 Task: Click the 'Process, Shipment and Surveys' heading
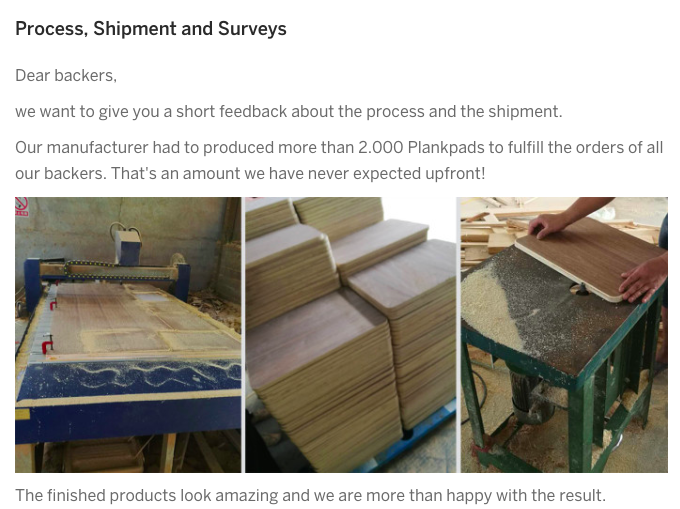151,29
